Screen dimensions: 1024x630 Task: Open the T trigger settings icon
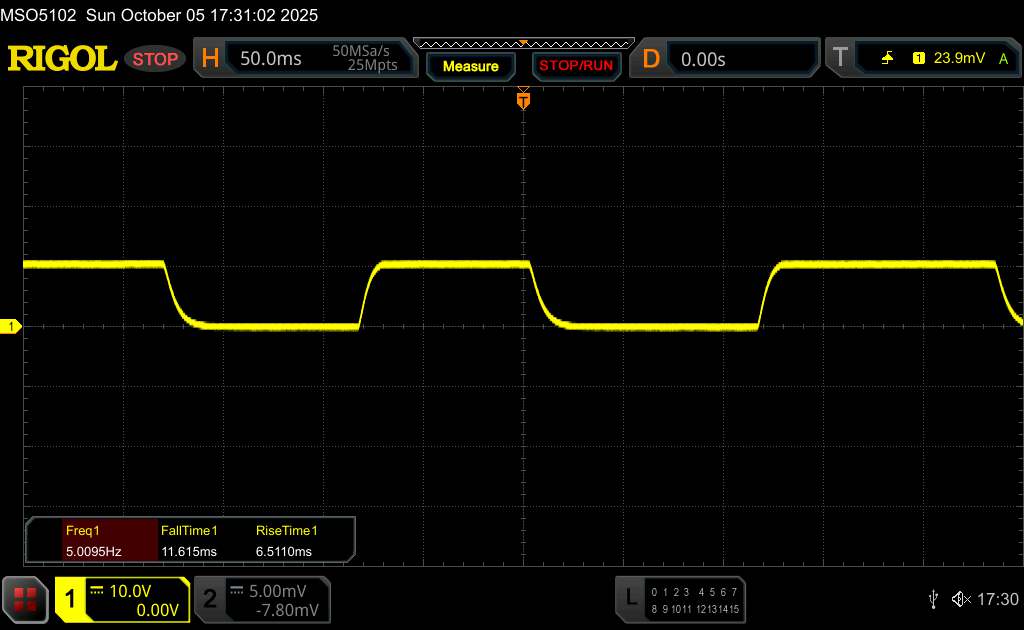(x=839, y=59)
